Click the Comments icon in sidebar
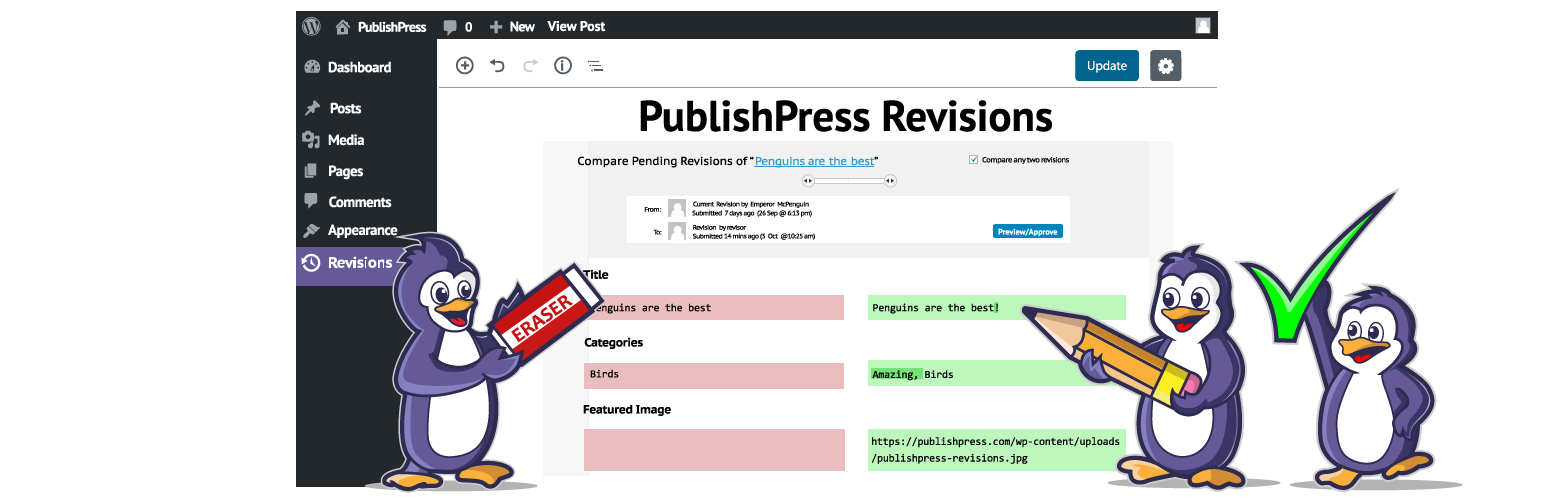 pos(311,201)
